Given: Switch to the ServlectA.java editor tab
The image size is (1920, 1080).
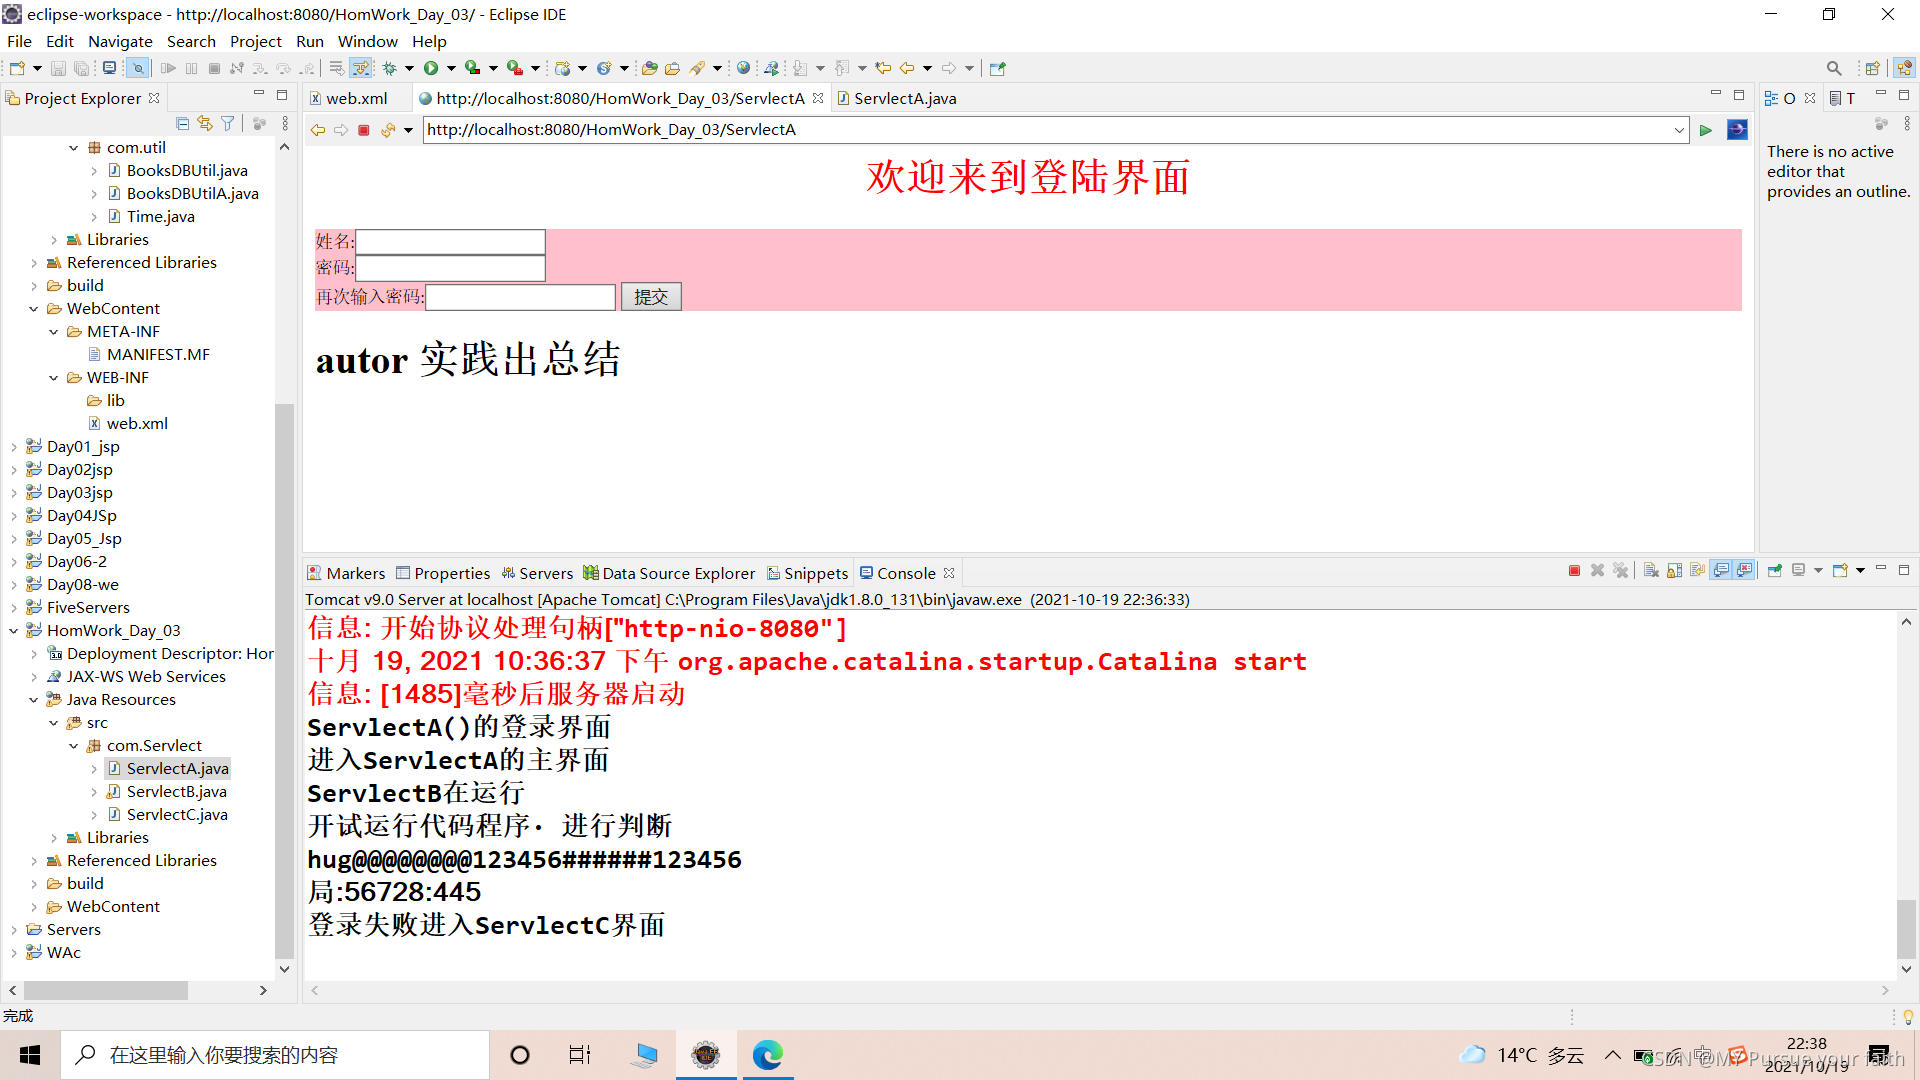Looking at the screenshot, I should pos(904,98).
